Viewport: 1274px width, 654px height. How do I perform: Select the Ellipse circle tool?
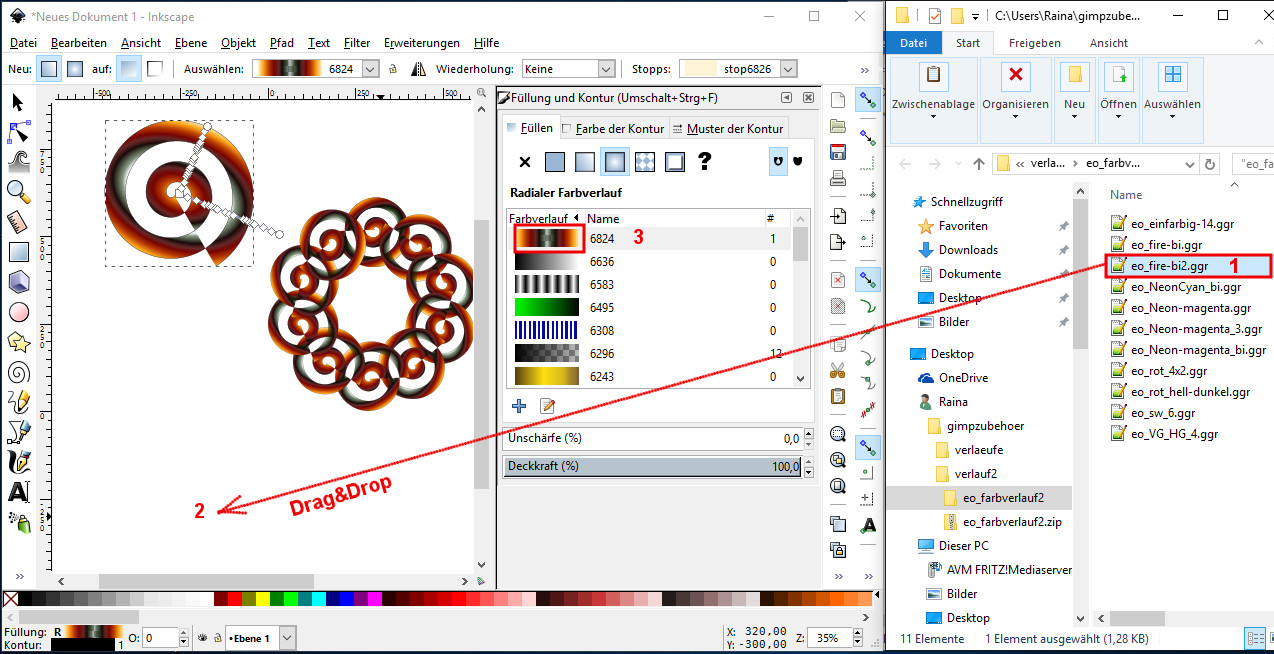pos(18,312)
